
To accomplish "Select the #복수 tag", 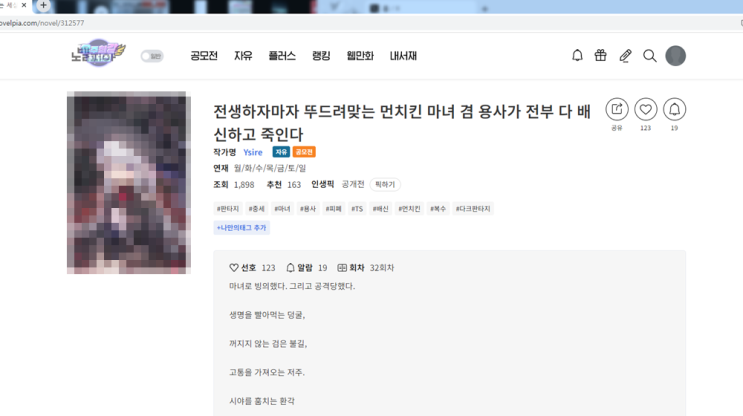I will [438, 208].
